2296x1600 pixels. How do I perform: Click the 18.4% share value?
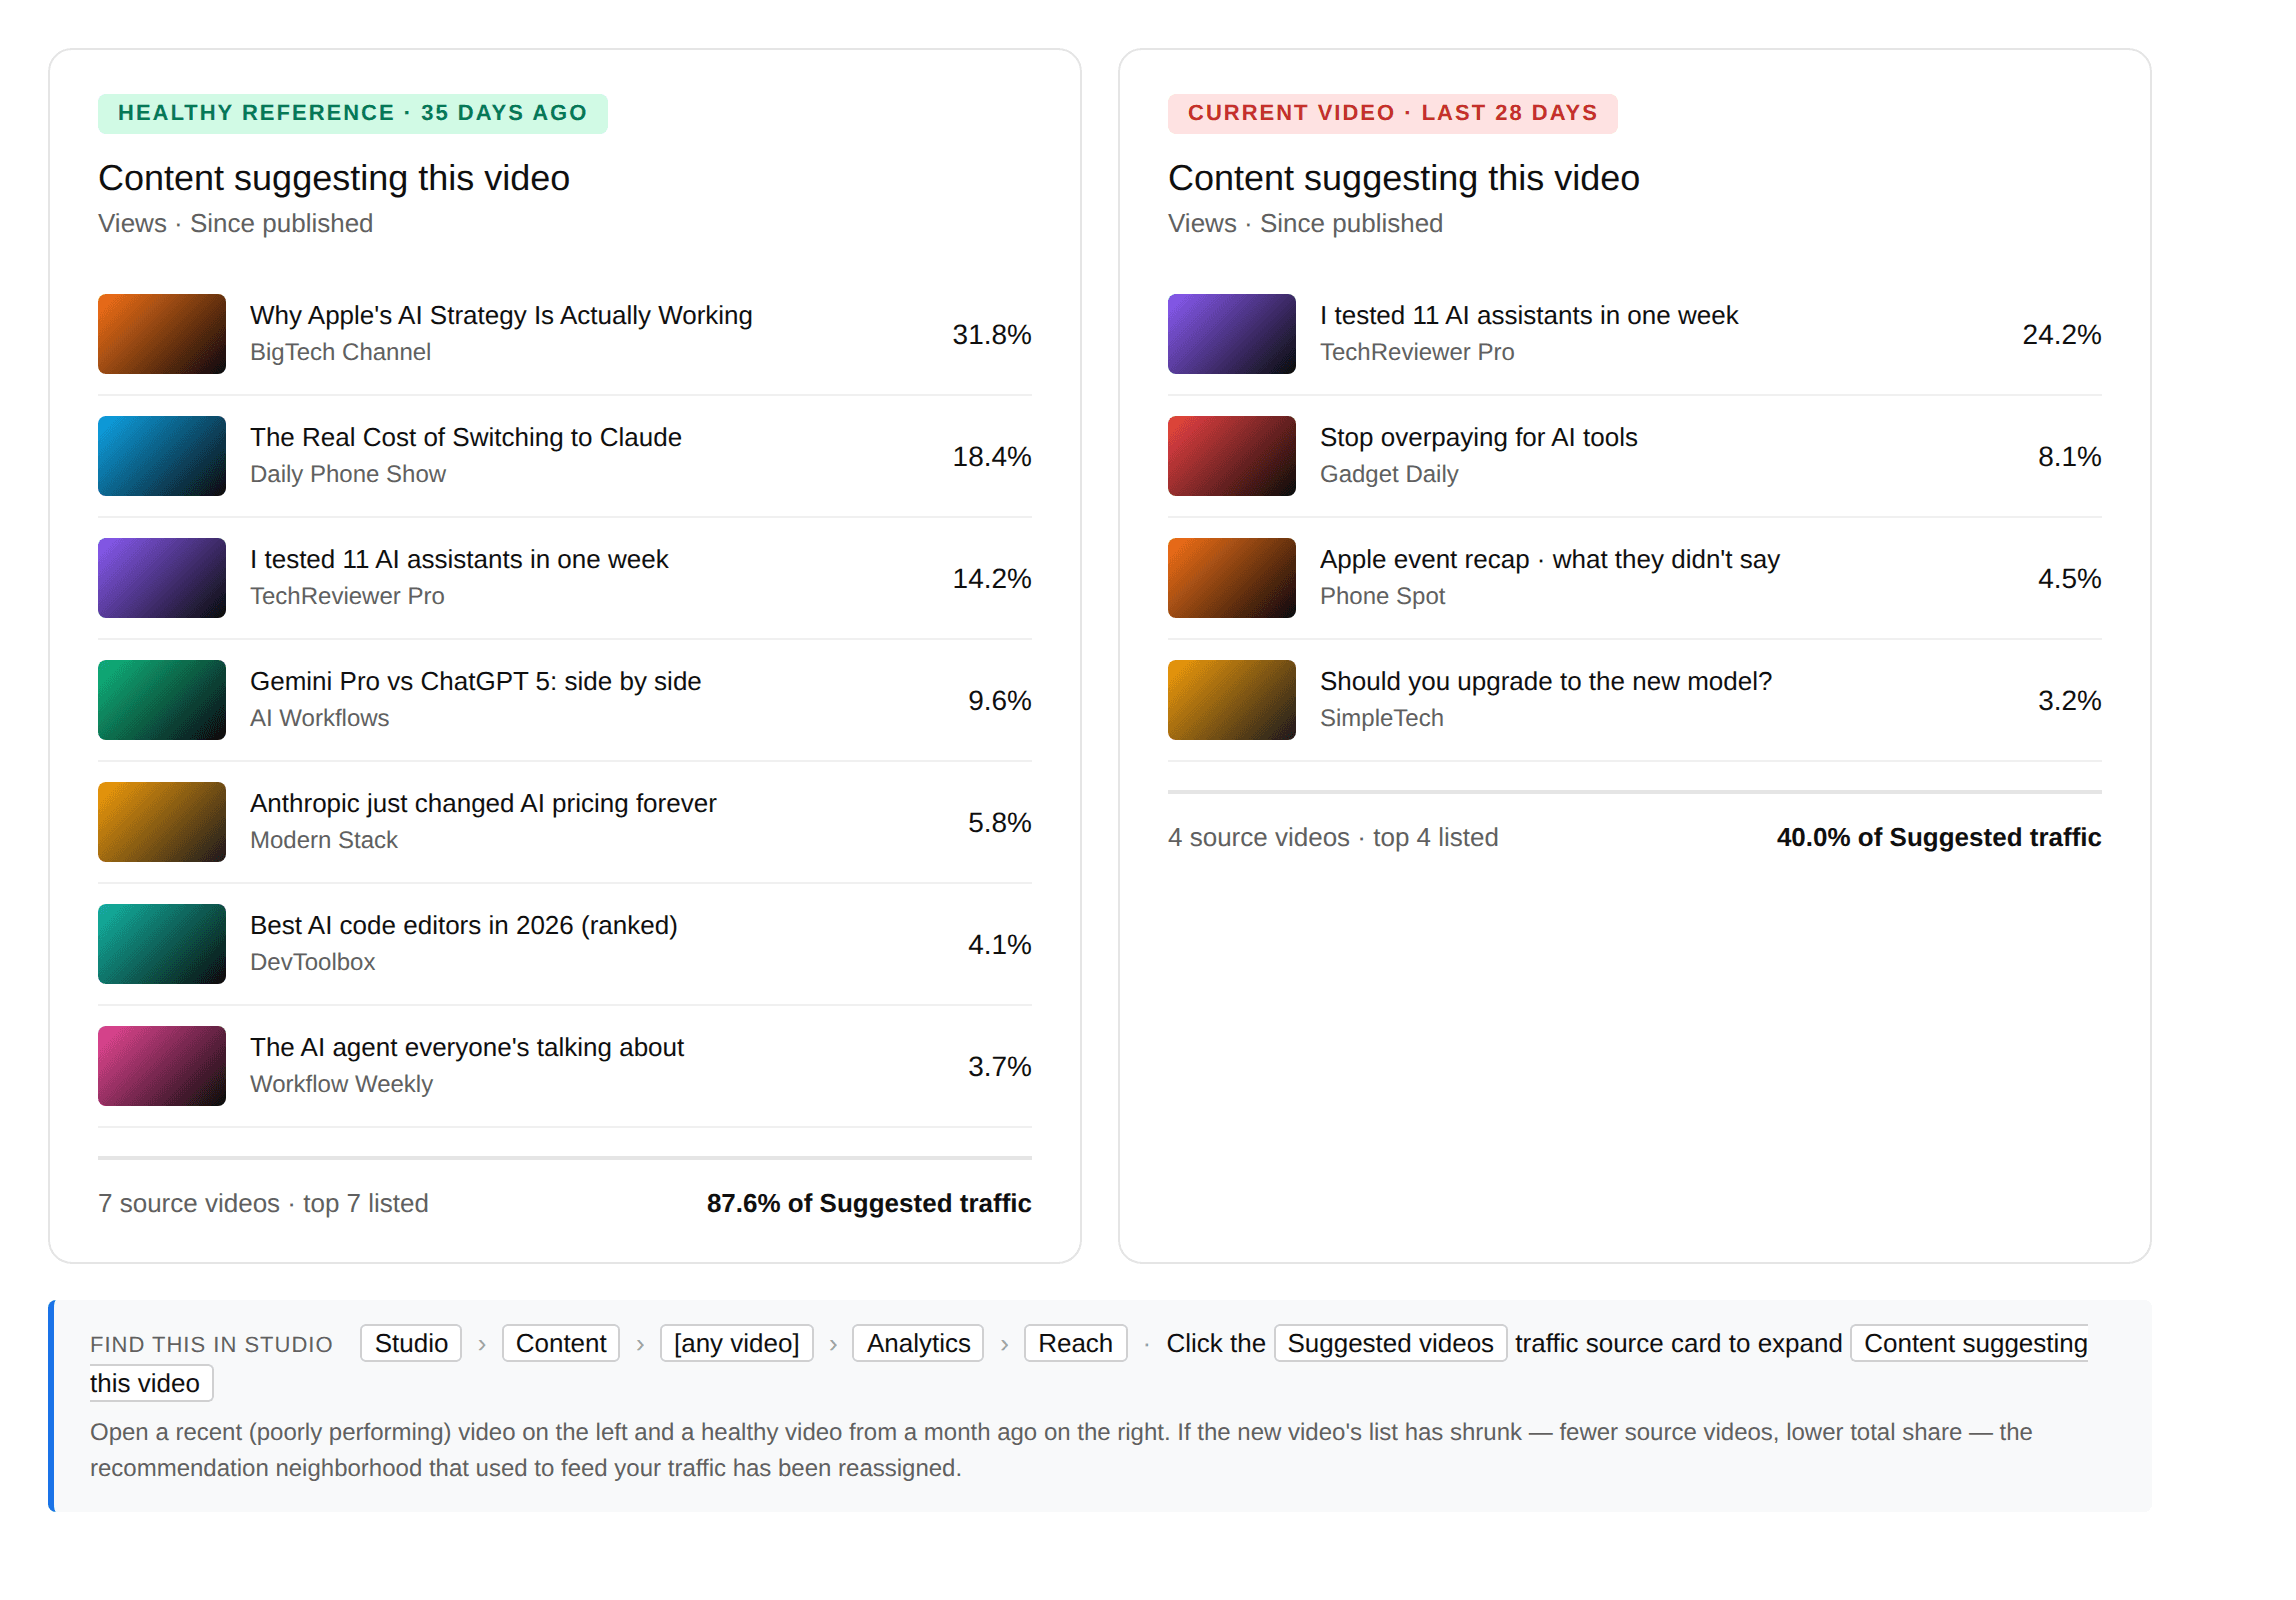[x=991, y=456]
